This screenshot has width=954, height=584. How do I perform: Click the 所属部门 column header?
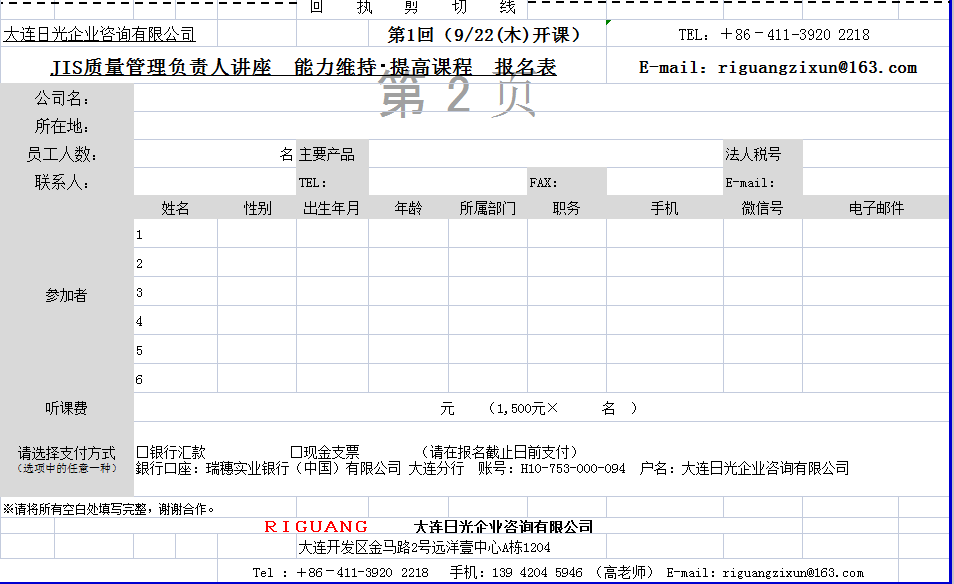pos(487,208)
